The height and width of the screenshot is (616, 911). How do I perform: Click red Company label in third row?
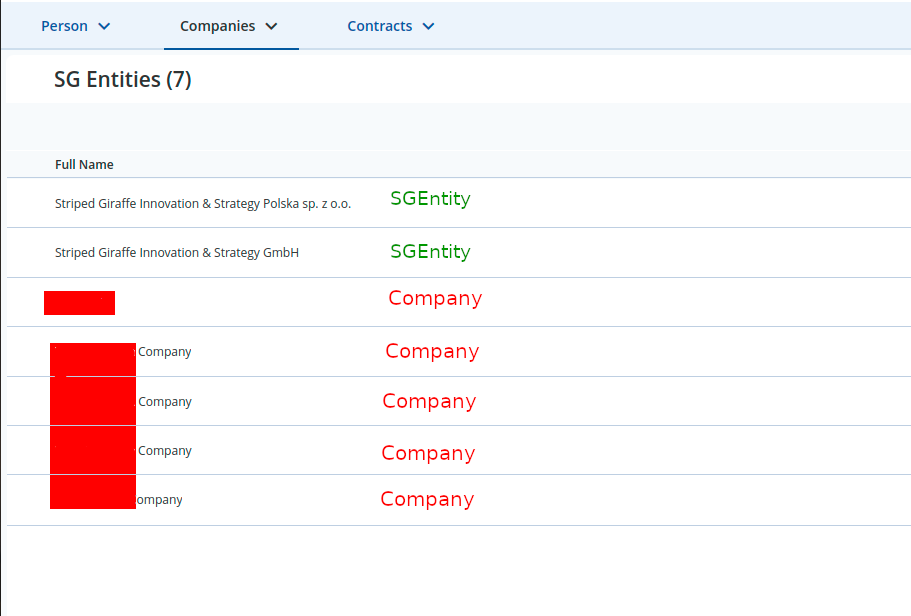coord(435,299)
